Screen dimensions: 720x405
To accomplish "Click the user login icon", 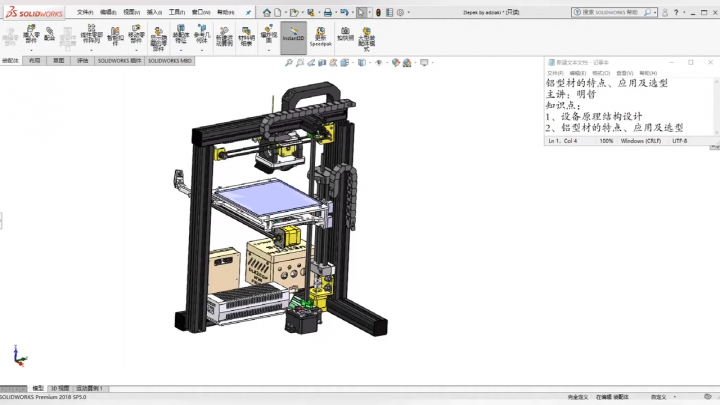I will [665, 12].
